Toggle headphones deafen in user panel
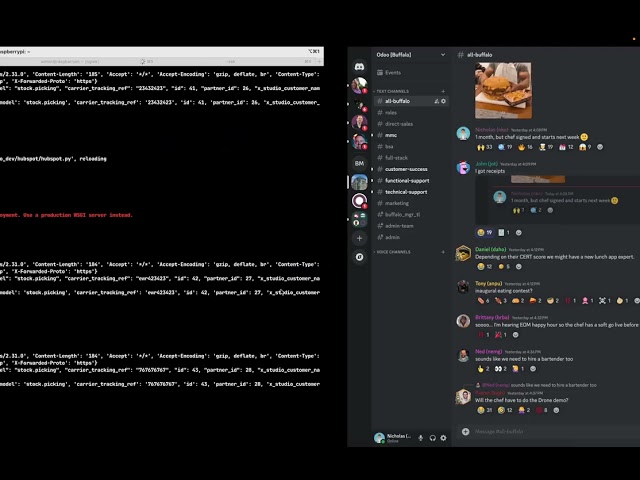Viewport: 640px width, 480px height. (432, 438)
